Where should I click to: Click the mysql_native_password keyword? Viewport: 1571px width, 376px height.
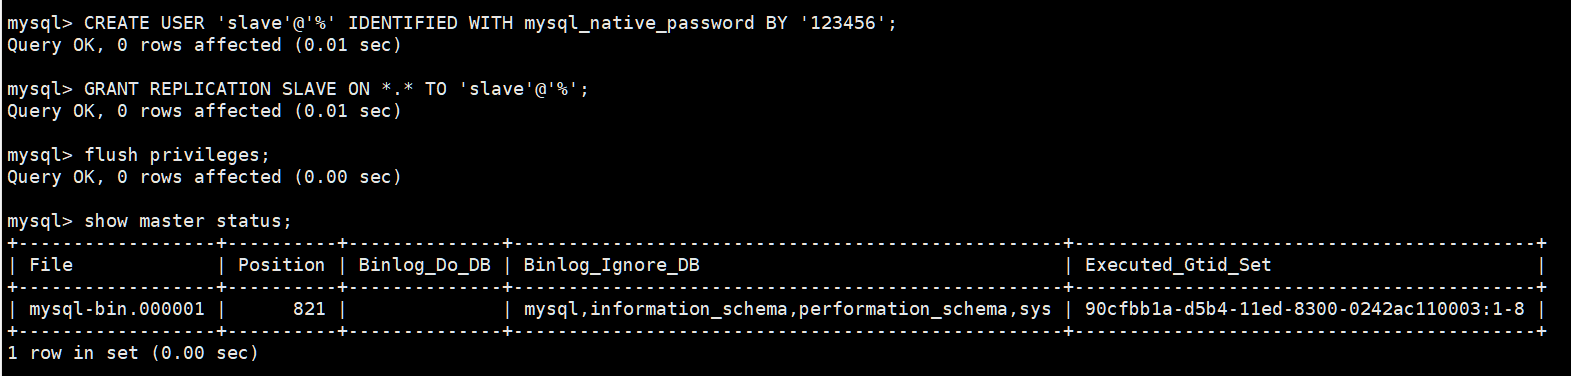(x=639, y=22)
